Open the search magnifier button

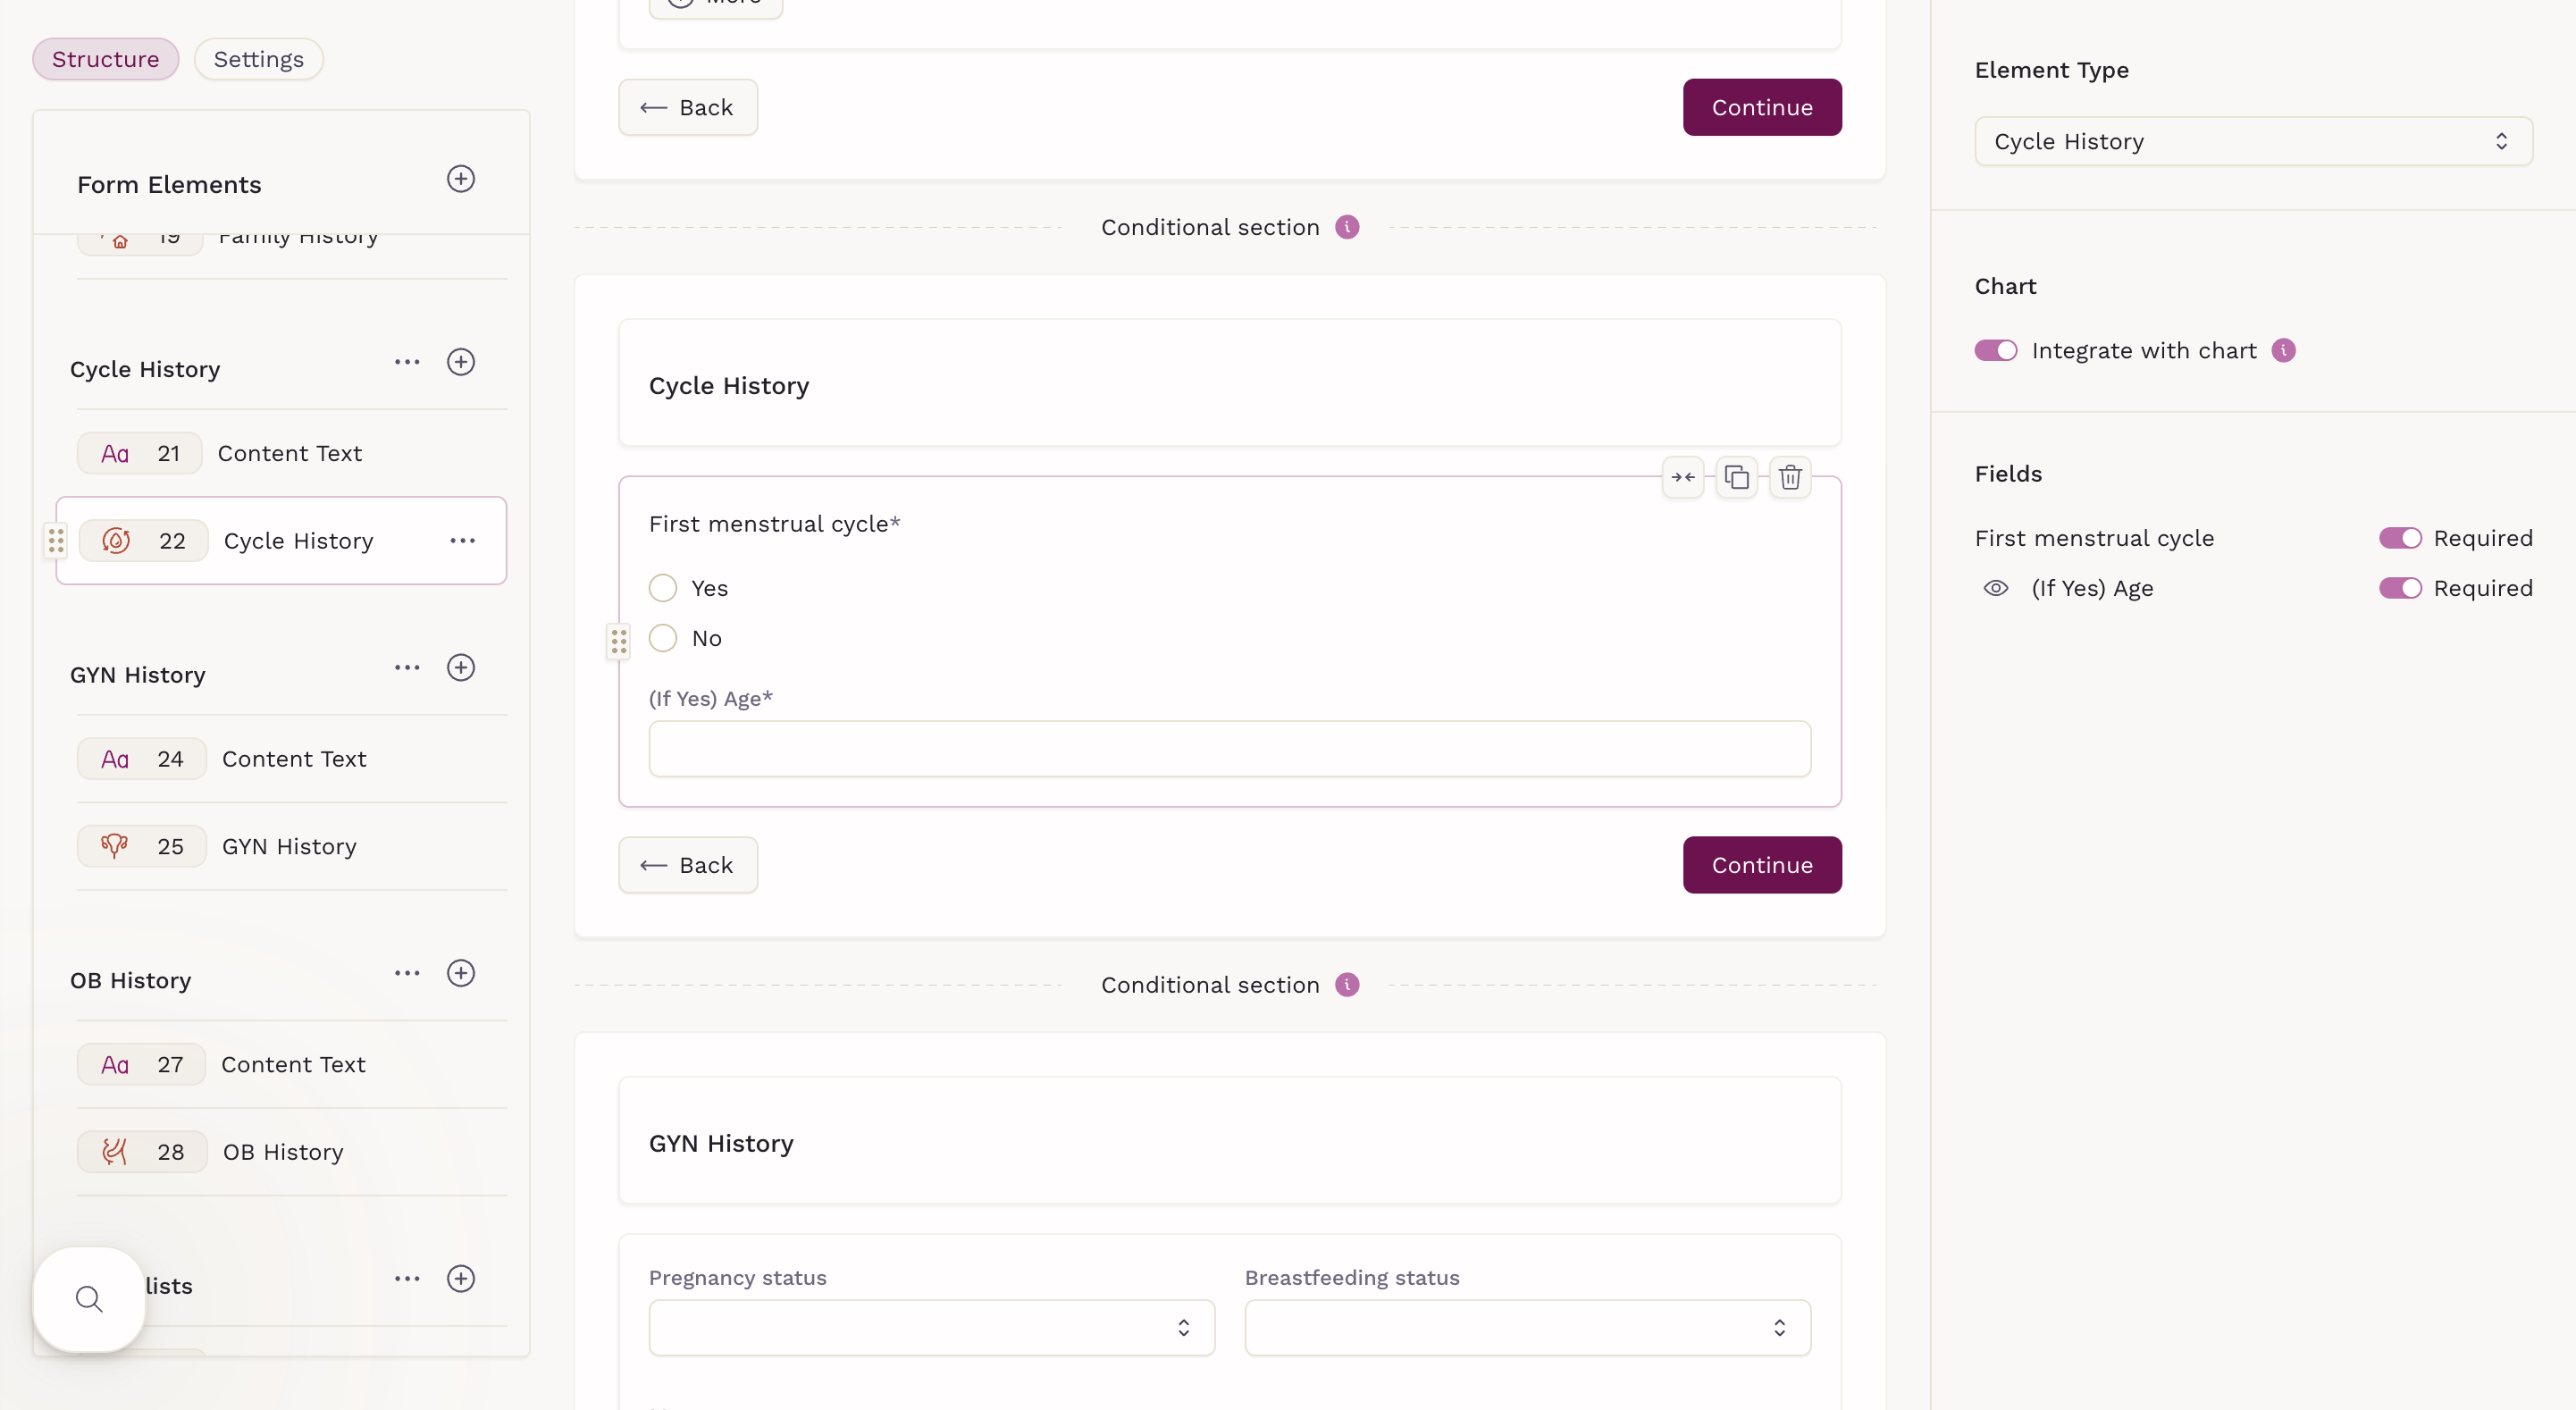coord(89,1299)
